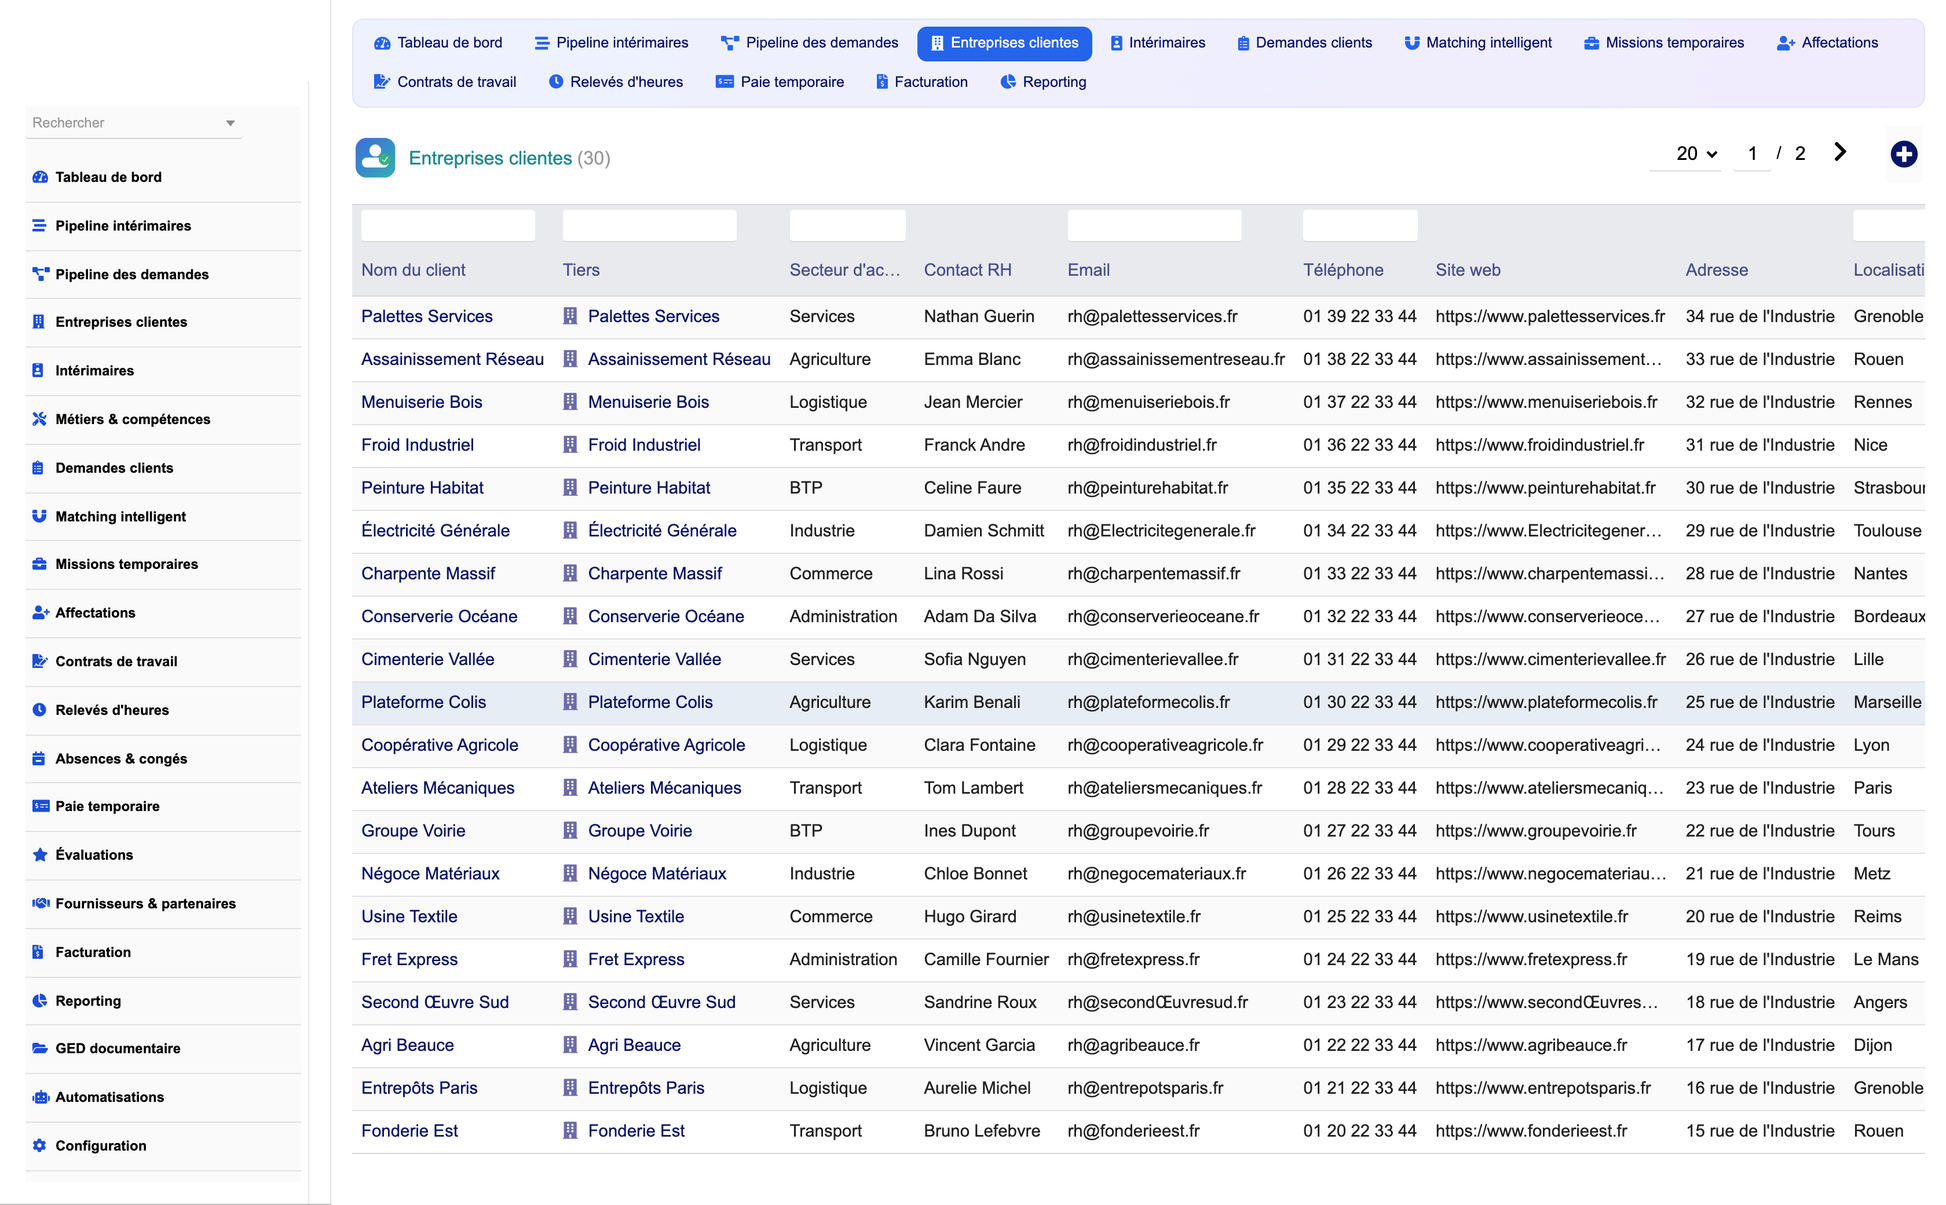
Task: Click address 23 rue de l'Industrie cell
Action: click(1759, 788)
